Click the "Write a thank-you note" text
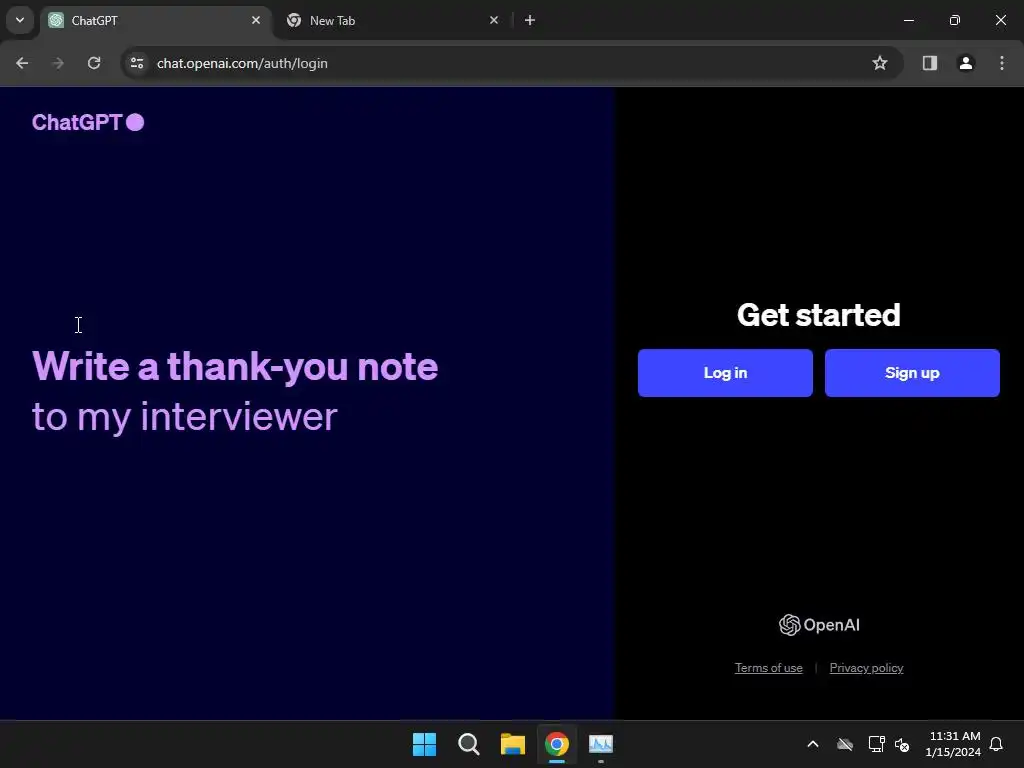This screenshot has width=1024, height=768. pyautogui.click(x=235, y=366)
